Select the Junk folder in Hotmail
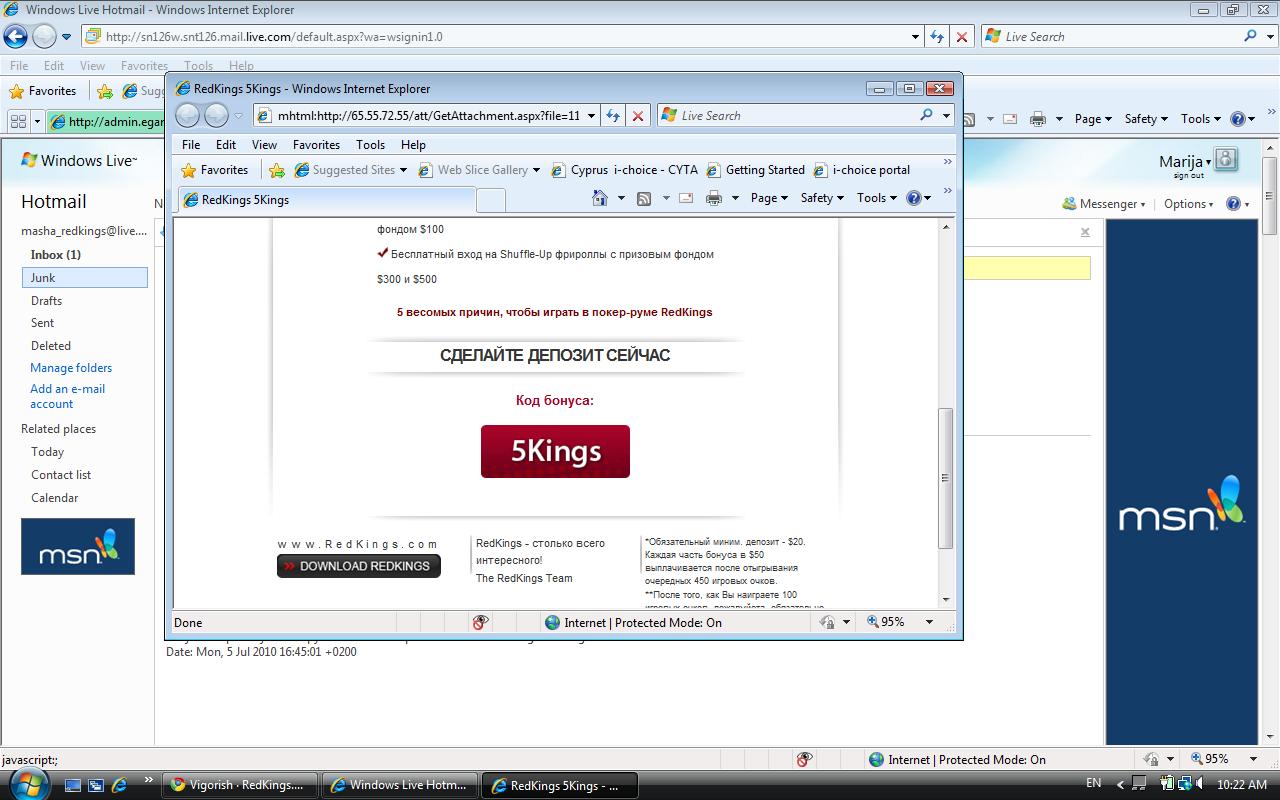This screenshot has width=1280, height=800. (85, 278)
